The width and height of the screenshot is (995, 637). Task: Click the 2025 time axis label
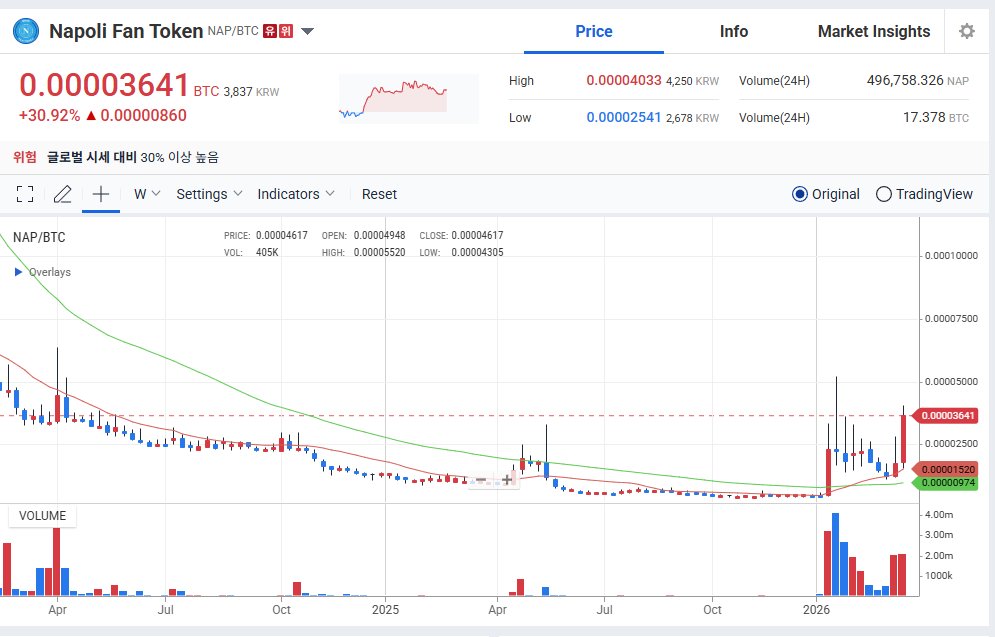coord(385,610)
